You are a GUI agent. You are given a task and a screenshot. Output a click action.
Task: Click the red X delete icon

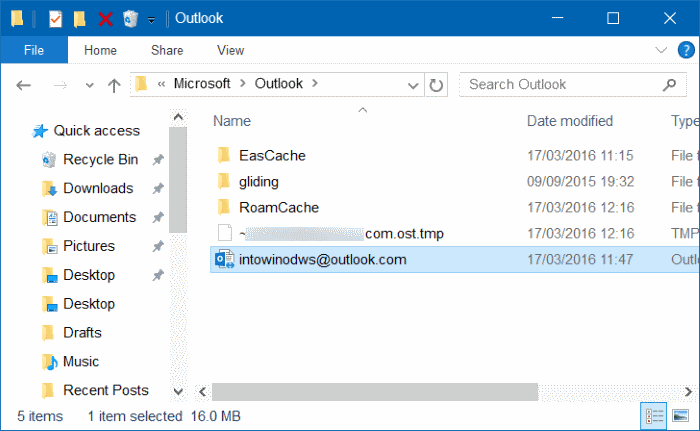pyautogui.click(x=105, y=19)
